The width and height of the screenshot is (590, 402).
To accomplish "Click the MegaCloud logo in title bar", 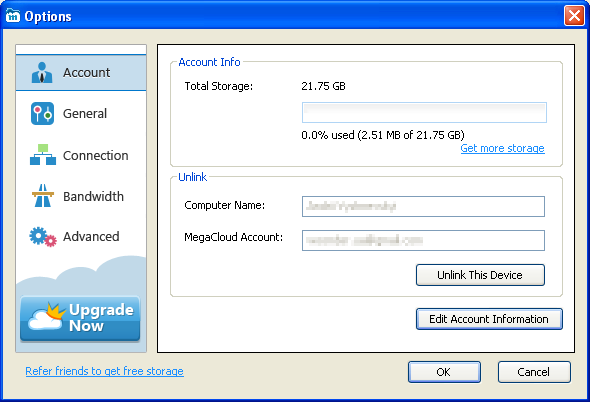I will pyautogui.click(x=13, y=15).
